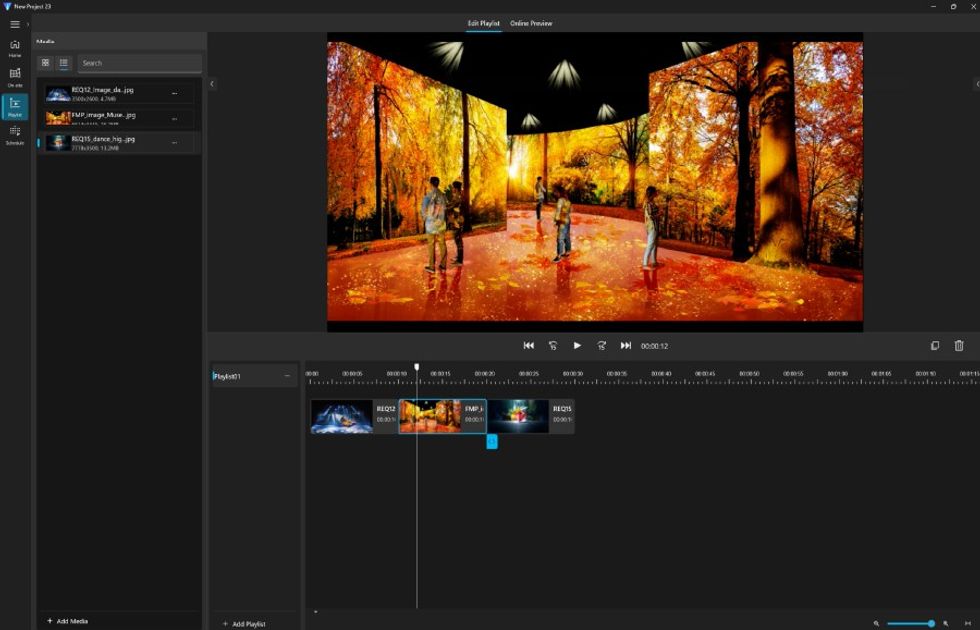Collapse the Media panel with left chevron
Viewport: 980px width, 630px height.
212,84
